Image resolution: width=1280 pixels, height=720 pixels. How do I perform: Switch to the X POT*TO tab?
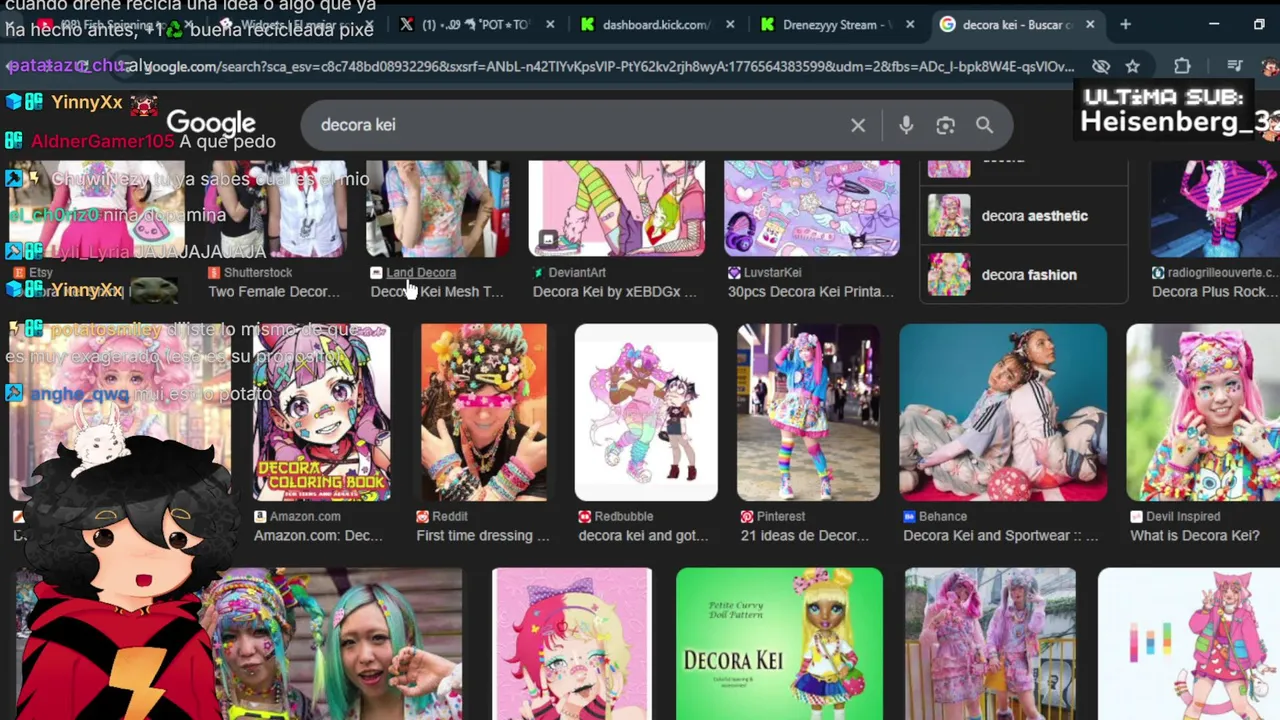point(475,24)
